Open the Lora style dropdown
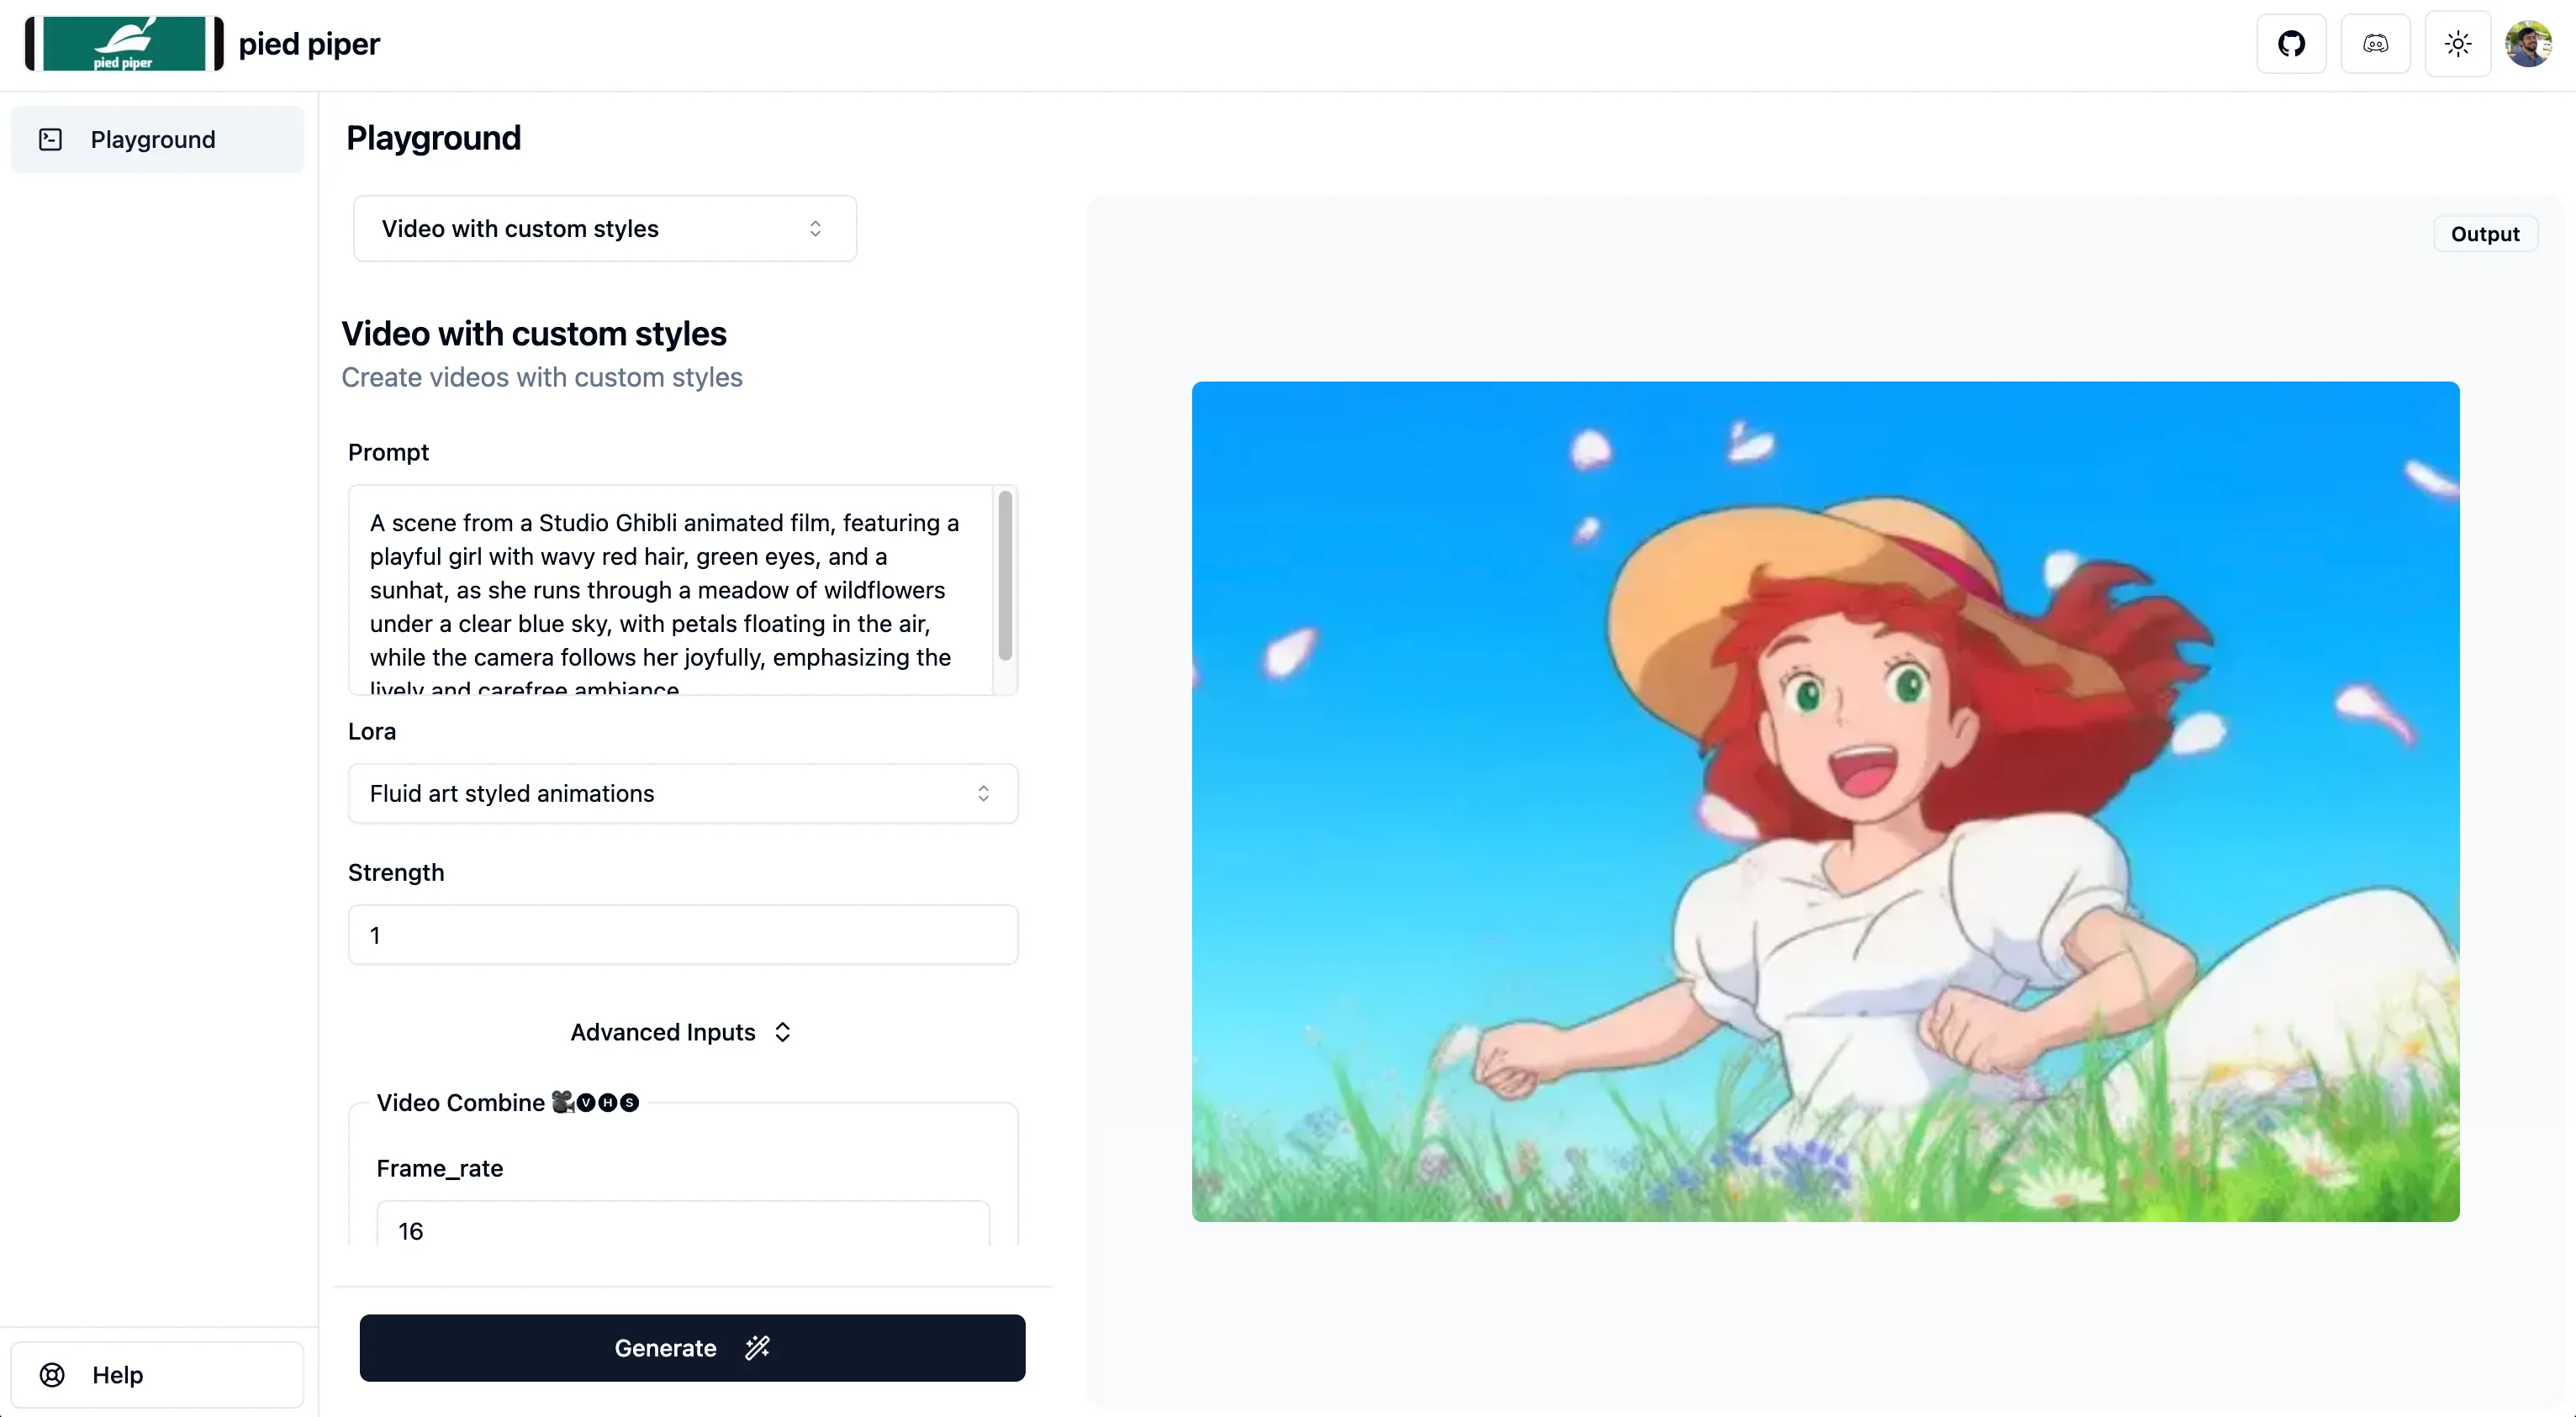The height and width of the screenshot is (1417, 2576). coord(682,793)
